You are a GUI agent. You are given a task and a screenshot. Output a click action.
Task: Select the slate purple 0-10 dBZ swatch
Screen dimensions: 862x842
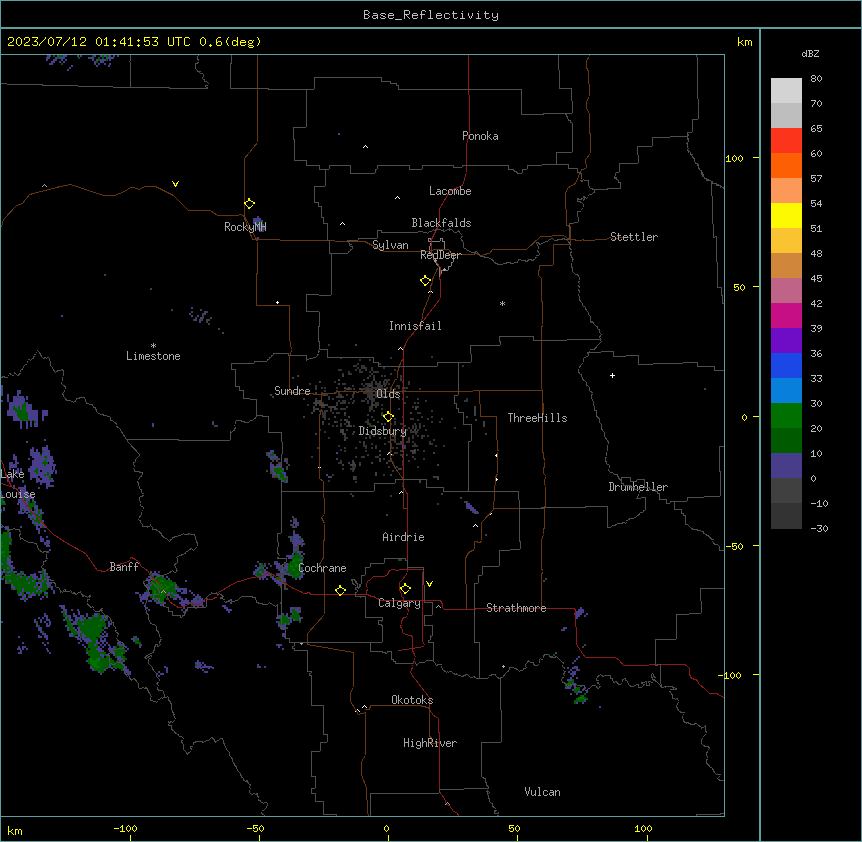coord(786,466)
